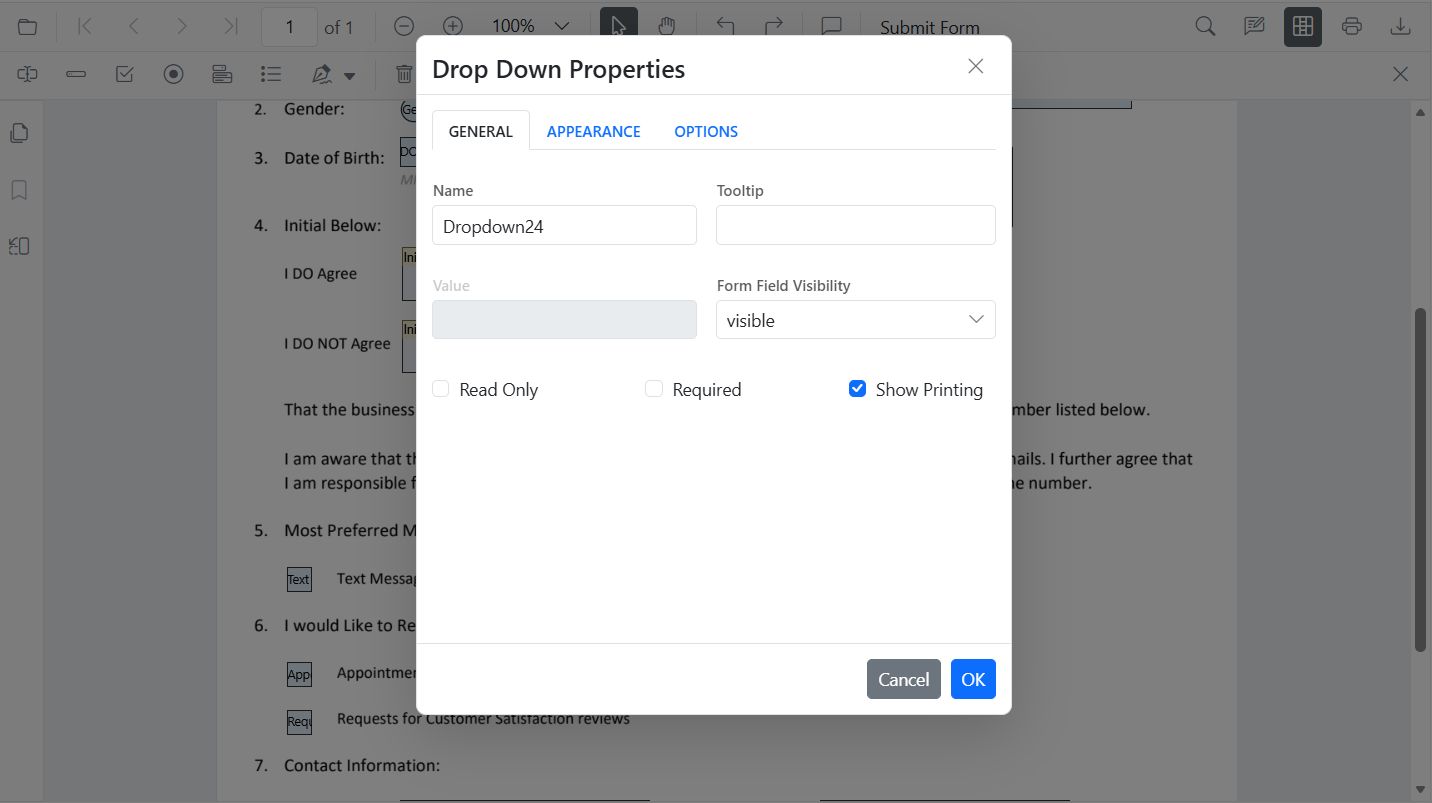Select the Appointment form field box
Viewport: 1432px width, 803px height.
coord(299,674)
